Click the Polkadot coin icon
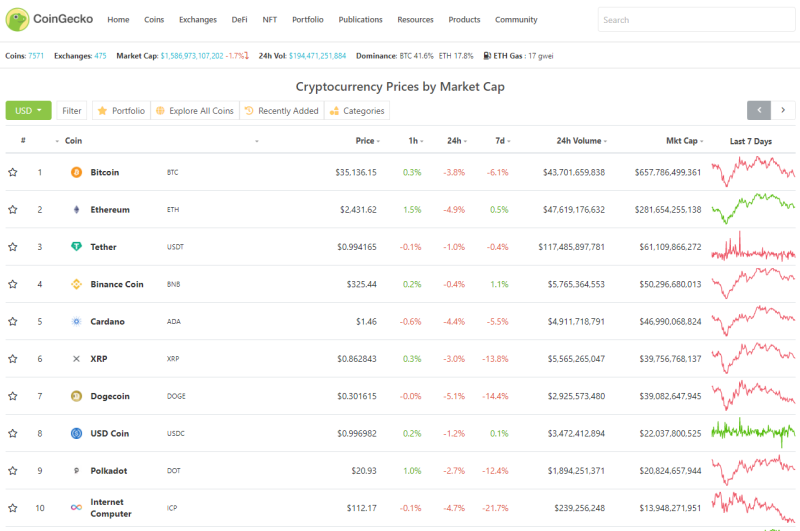Screen dimensions: 800x531 click(76, 470)
